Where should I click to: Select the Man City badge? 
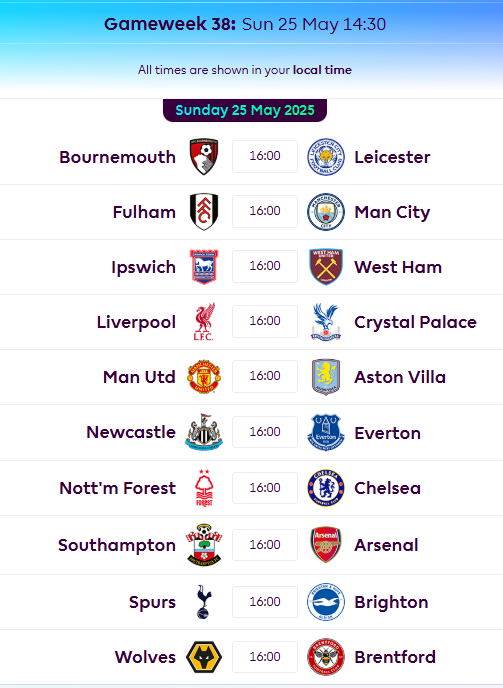(x=326, y=211)
